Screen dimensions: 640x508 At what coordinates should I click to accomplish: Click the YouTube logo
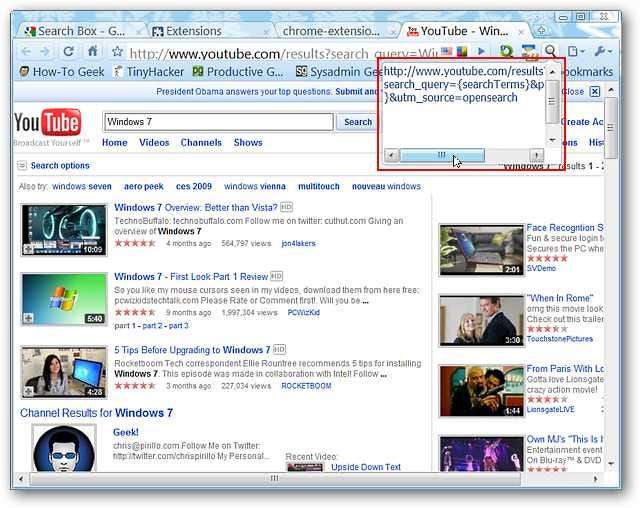[47, 124]
